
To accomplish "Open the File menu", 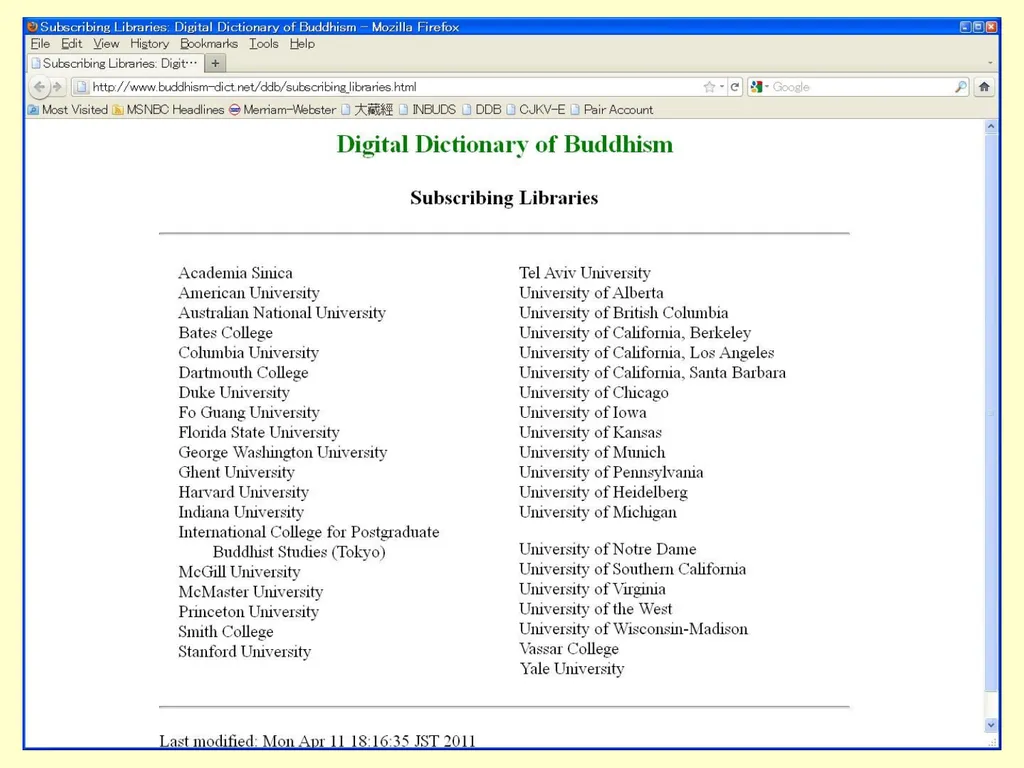I will 40,44.
